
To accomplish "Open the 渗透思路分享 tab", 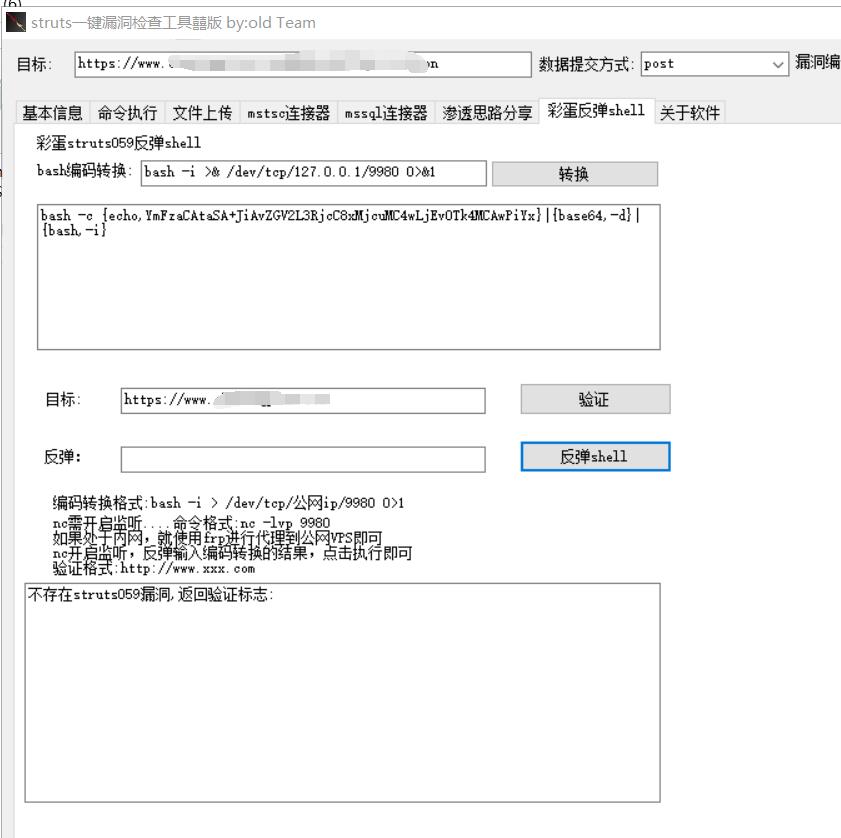I will (487, 113).
